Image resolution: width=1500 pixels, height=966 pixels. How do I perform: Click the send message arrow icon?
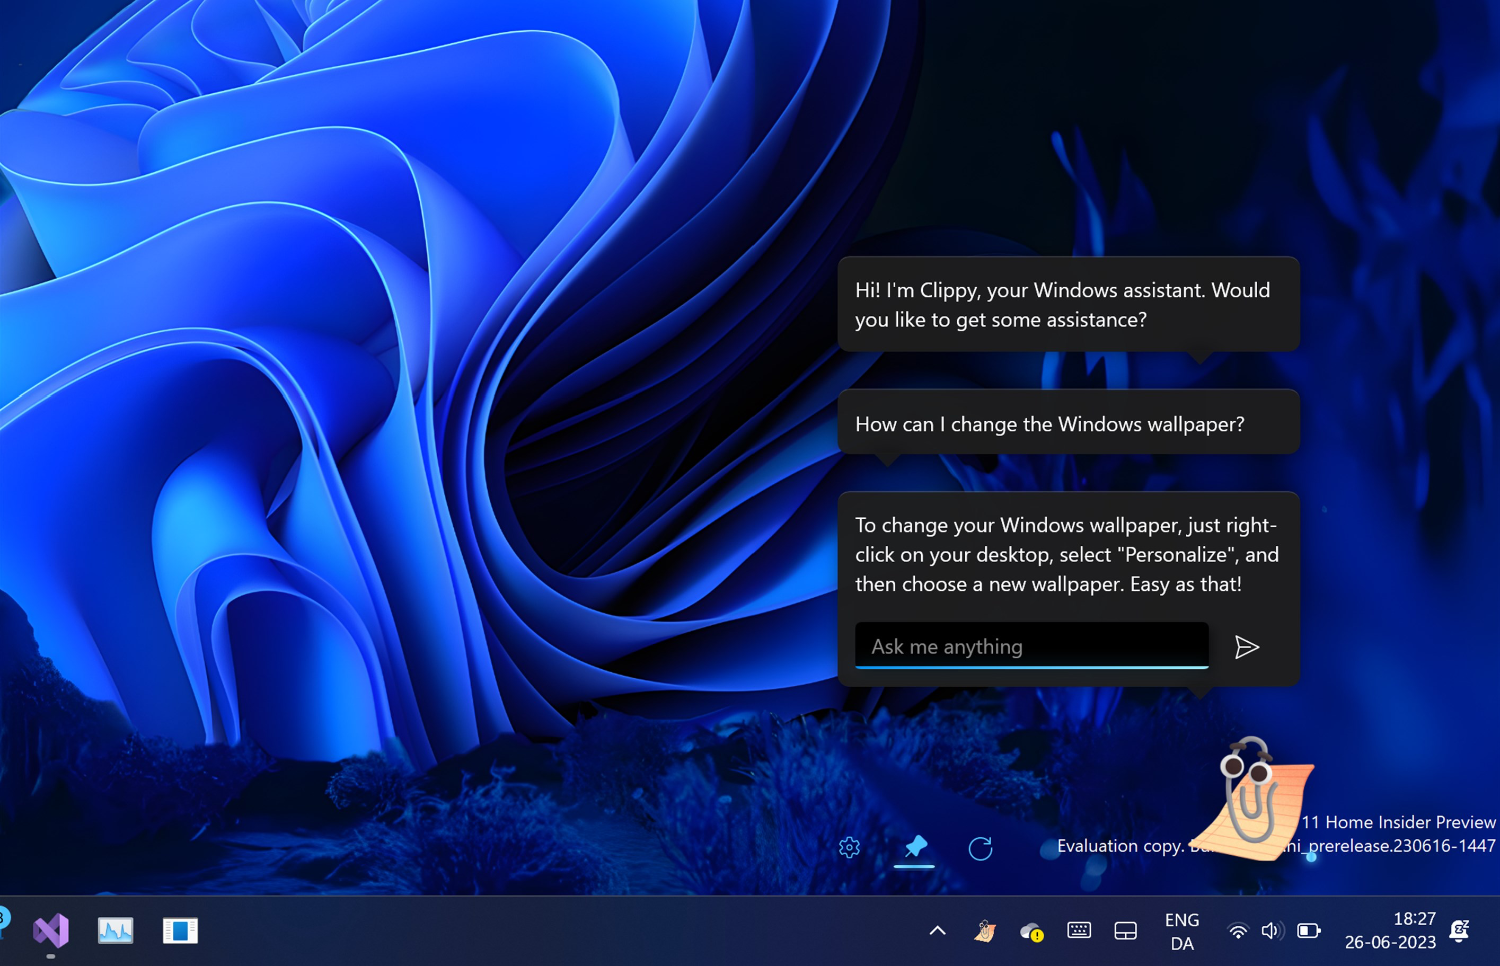(1246, 647)
